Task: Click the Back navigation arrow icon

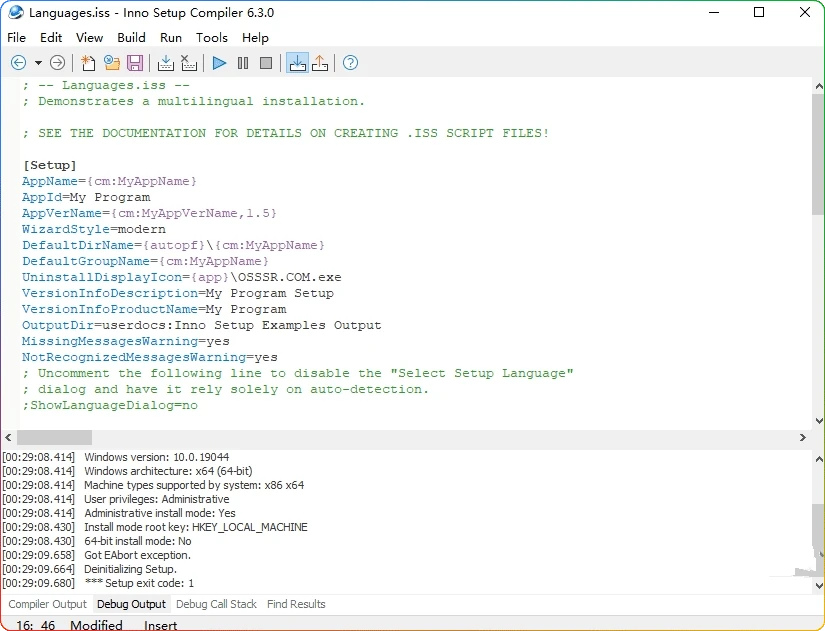Action: click(x=18, y=63)
